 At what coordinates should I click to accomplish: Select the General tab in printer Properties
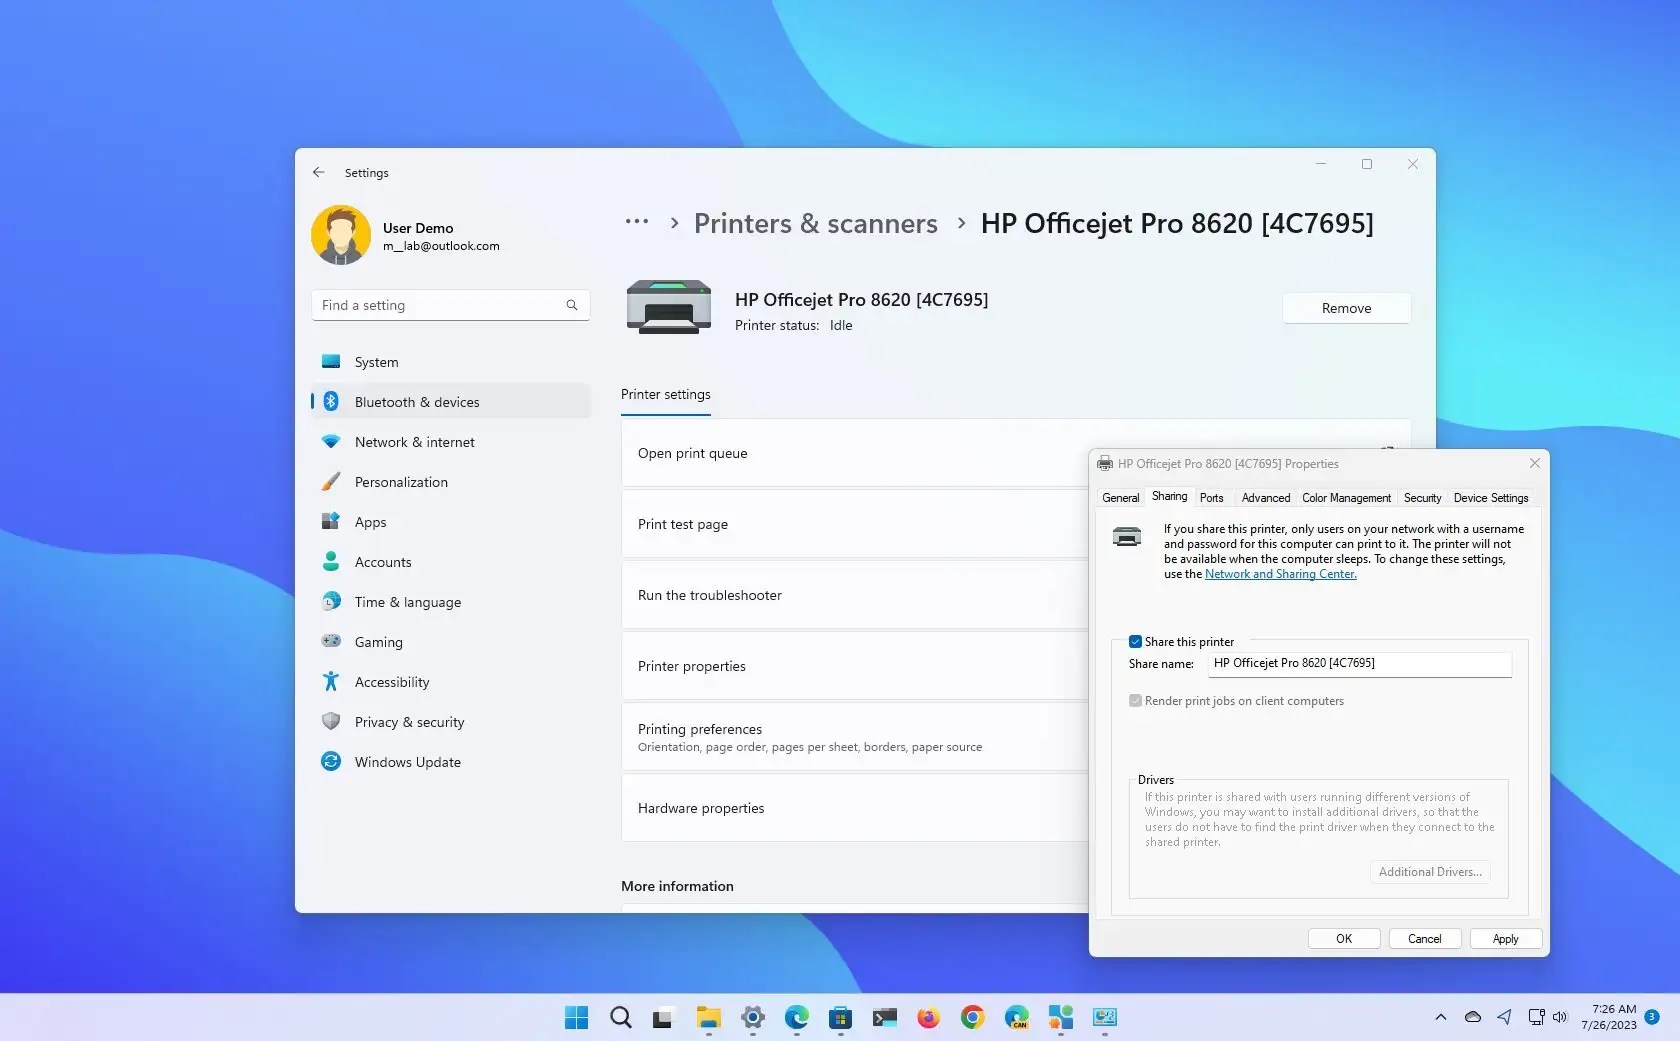click(1119, 497)
